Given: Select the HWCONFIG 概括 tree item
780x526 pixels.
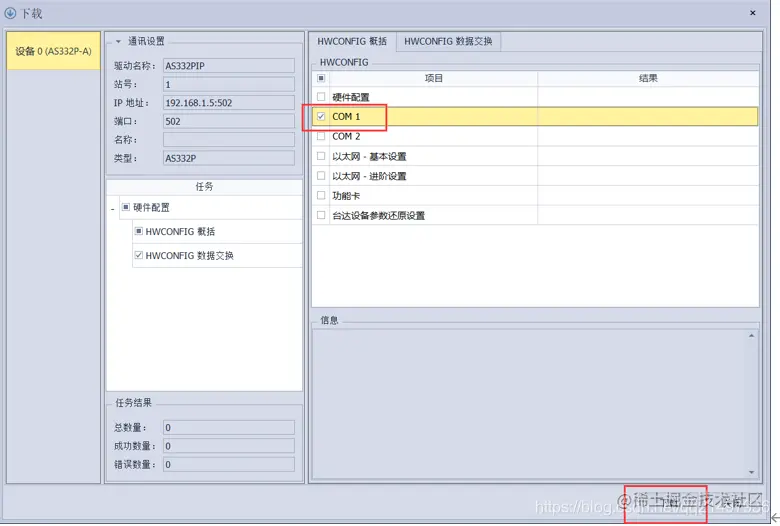Looking at the screenshot, I should [x=180, y=231].
